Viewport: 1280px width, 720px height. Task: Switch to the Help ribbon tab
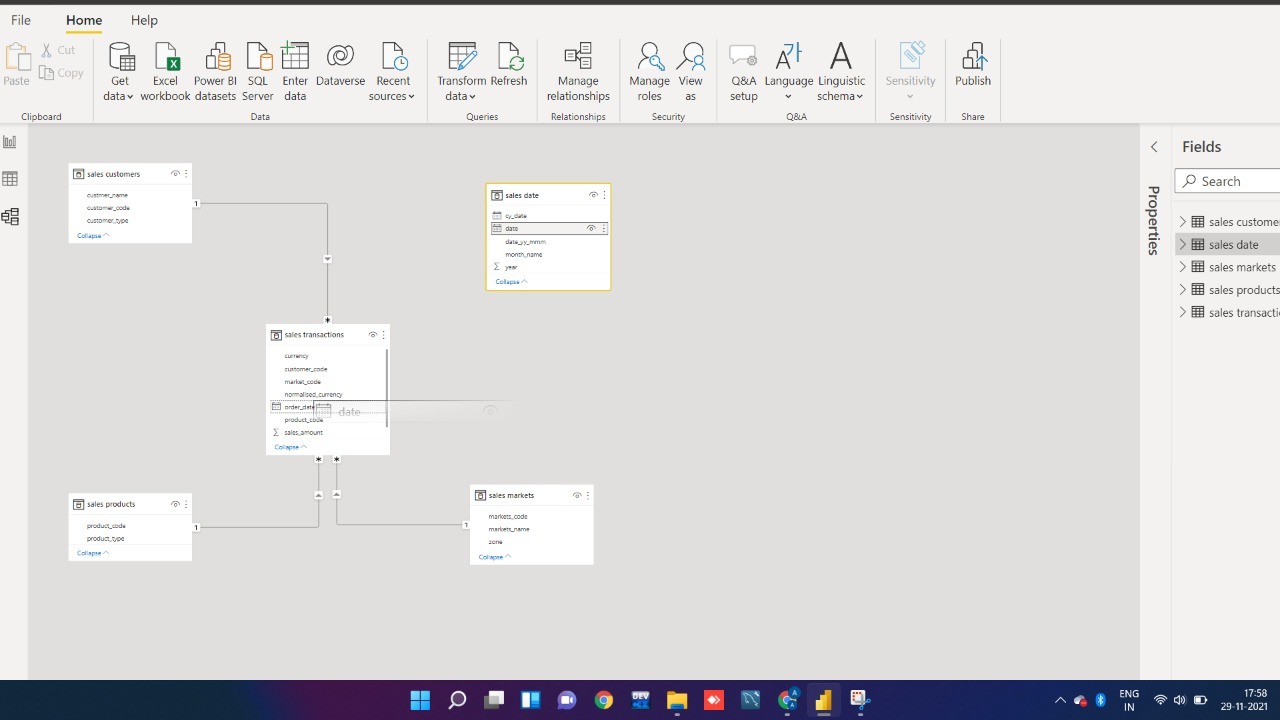pos(144,20)
